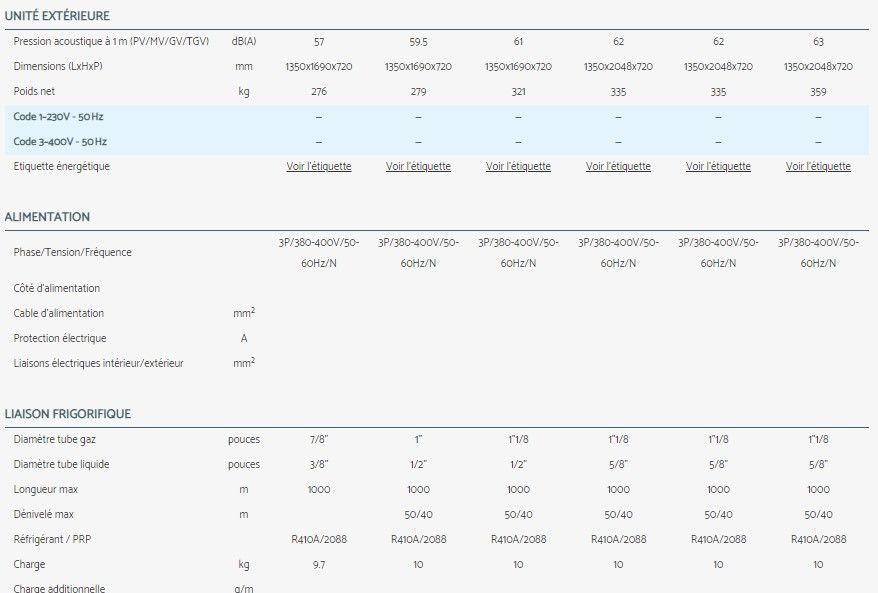Click the 'Diamètre tube gaz' row label
This screenshot has height=593, width=878.
click(56, 440)
